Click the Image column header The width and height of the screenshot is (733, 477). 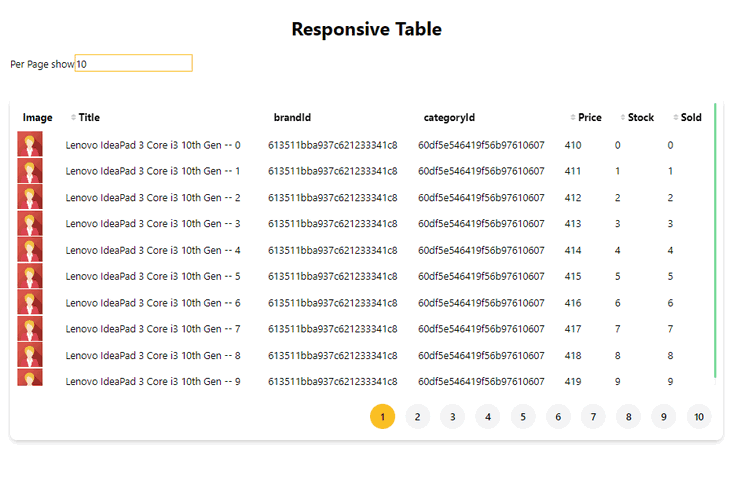(x=37, y=117)
